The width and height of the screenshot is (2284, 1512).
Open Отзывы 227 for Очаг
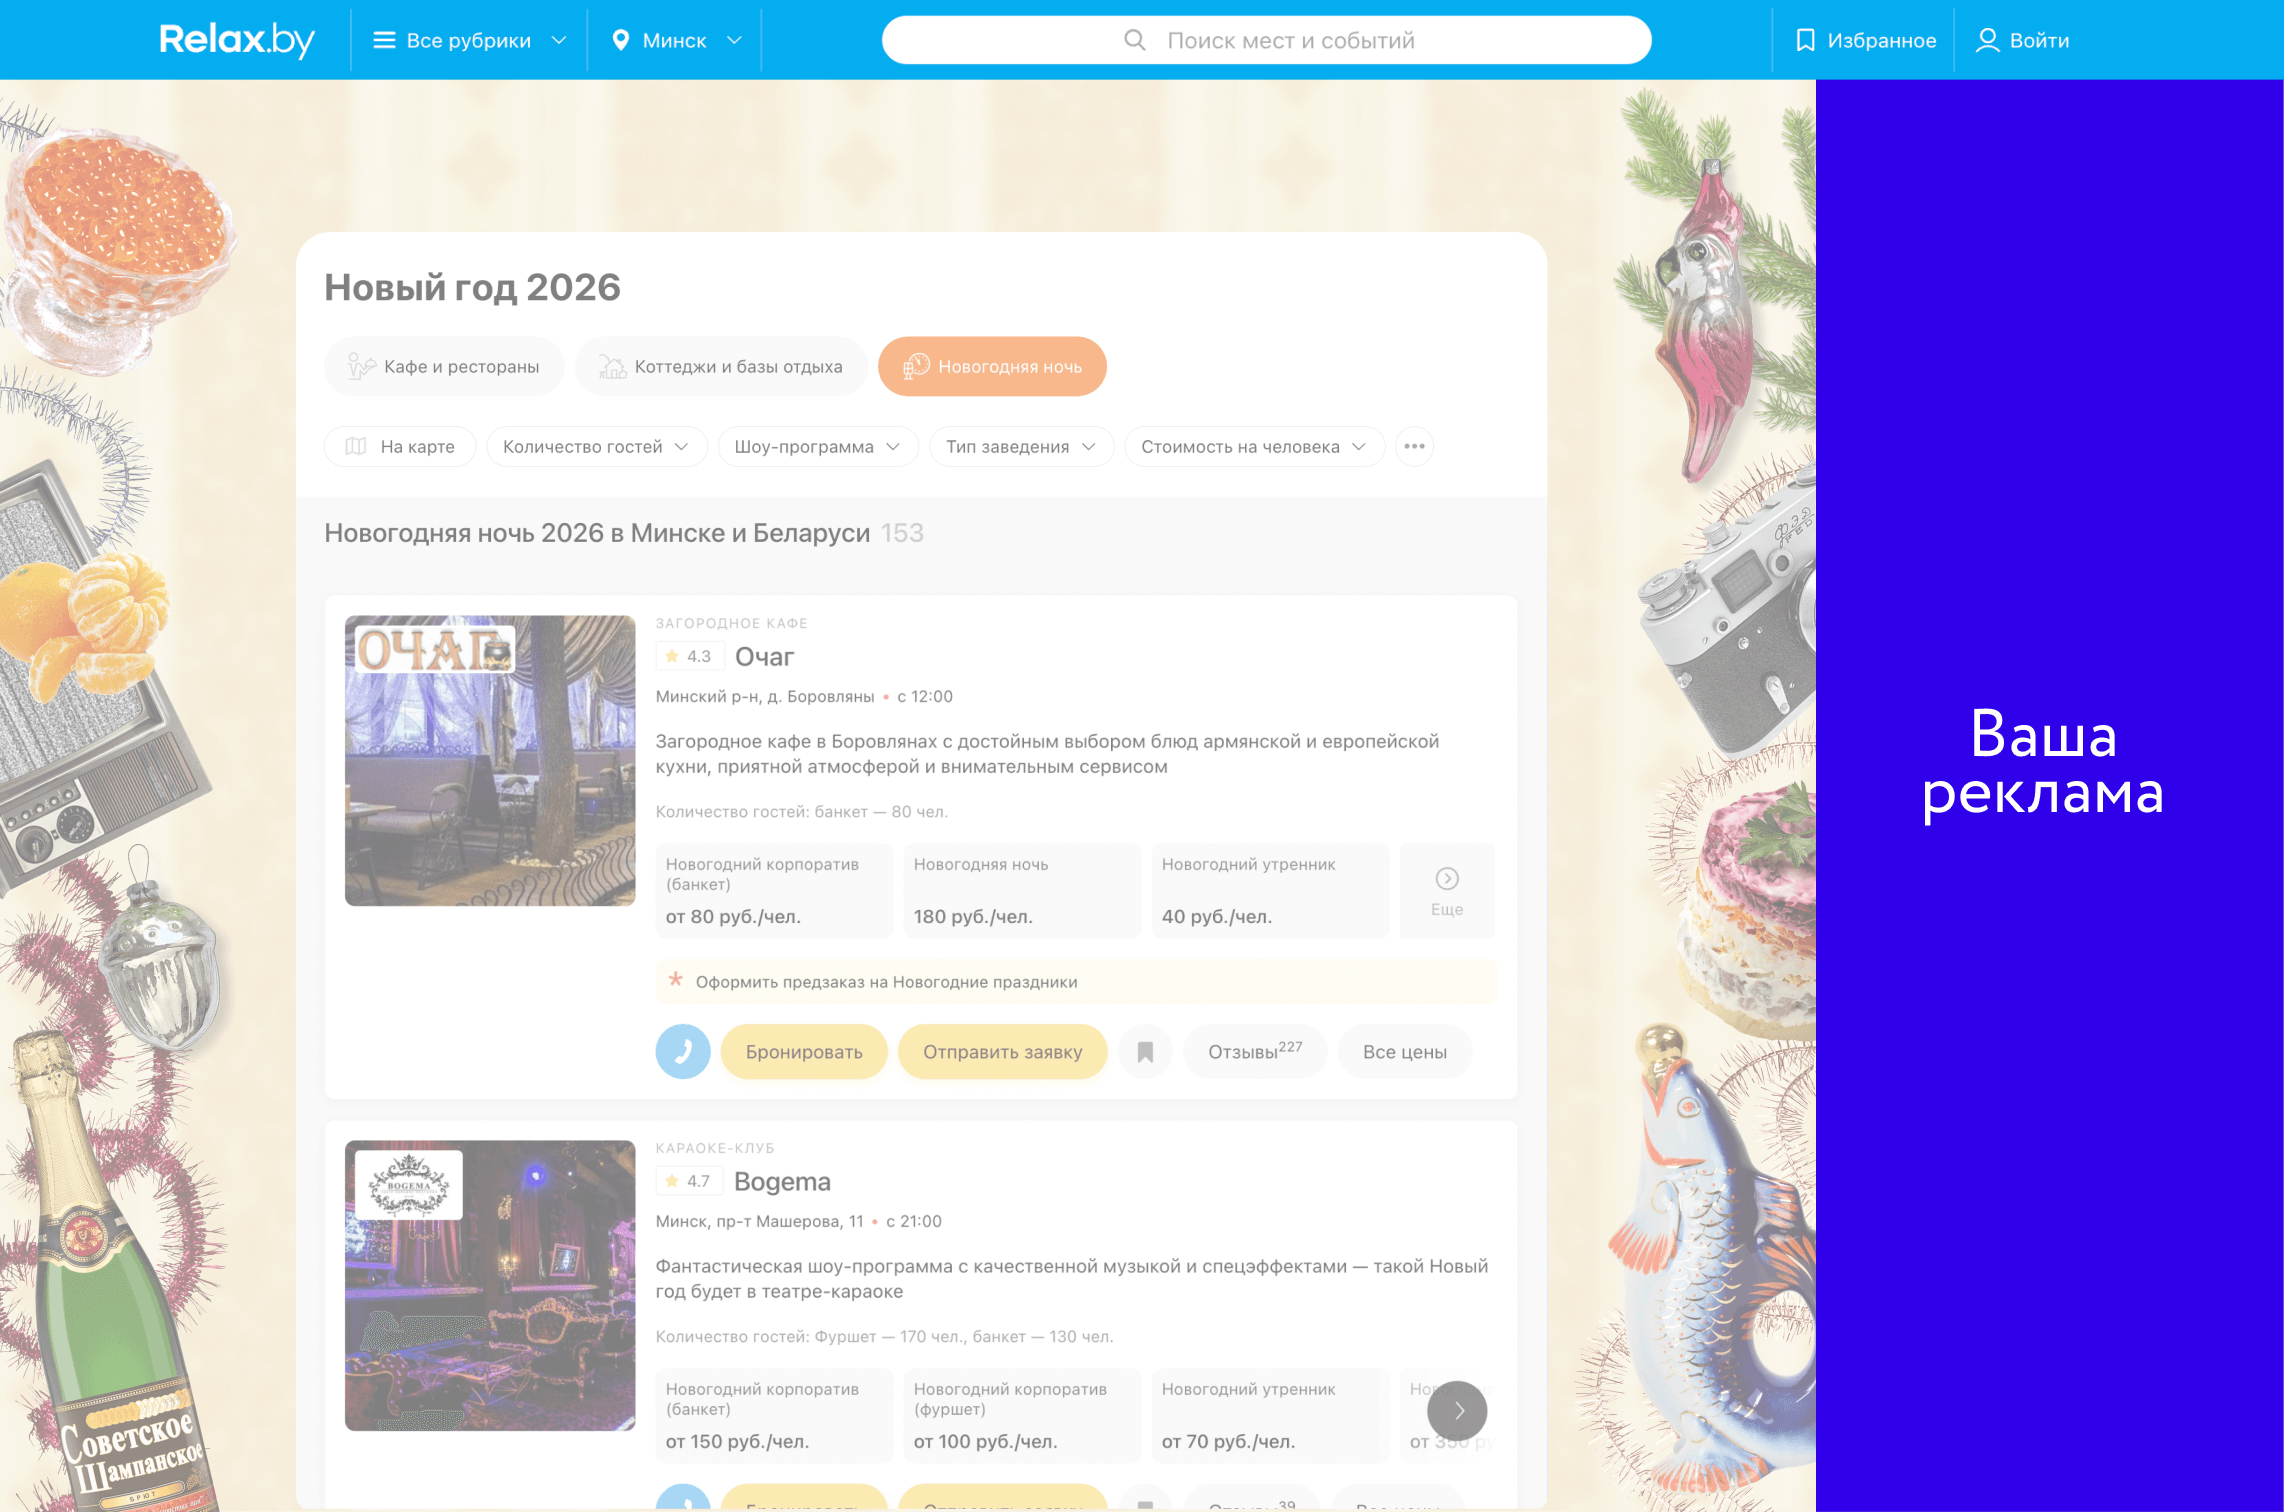[x=1254, y=1051]
